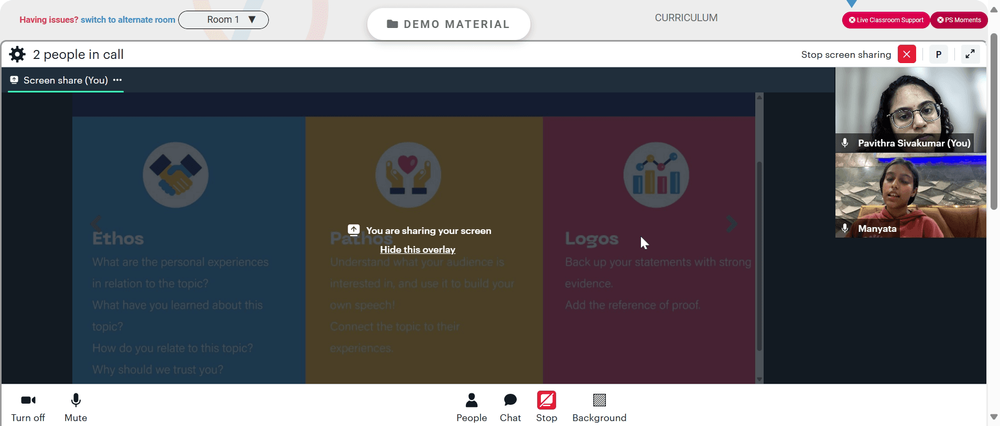1000x426 pixels.
Task: Click the switch to alternate room link
Action: click(128, 20)
